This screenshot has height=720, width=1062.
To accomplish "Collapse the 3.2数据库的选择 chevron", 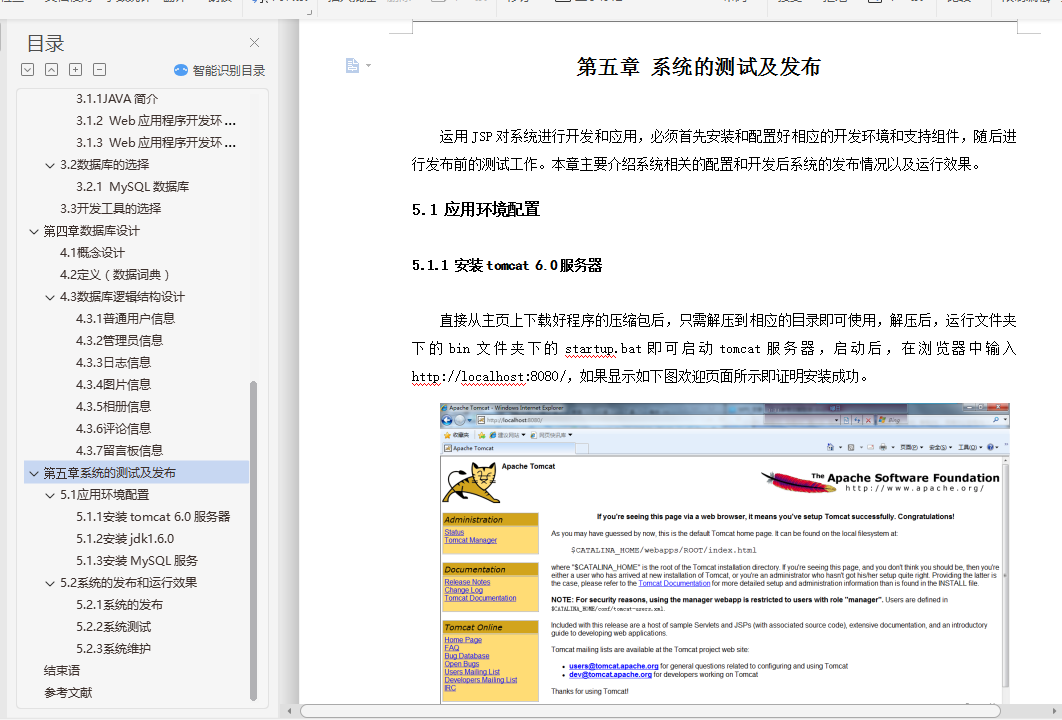I will (x=49, y=165).
